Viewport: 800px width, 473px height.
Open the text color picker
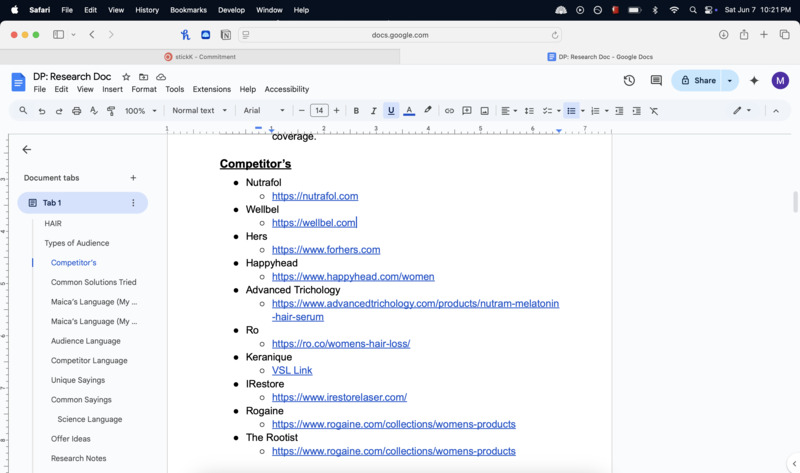(409, 111)
